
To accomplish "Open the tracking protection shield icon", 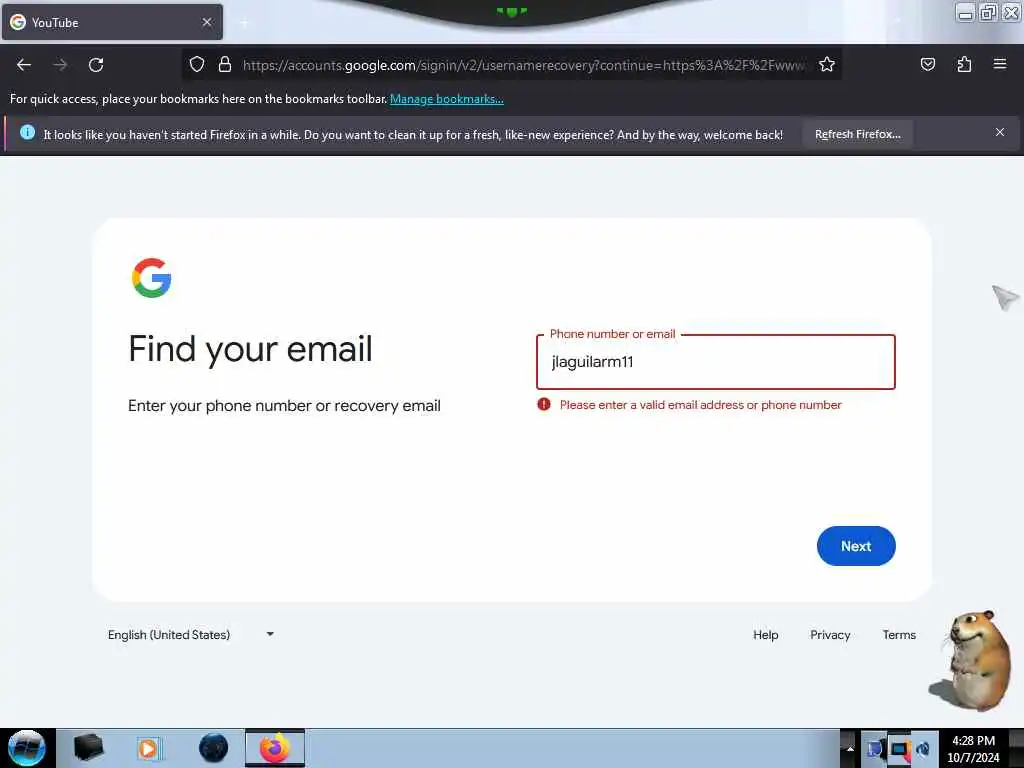I will [197, 65].
